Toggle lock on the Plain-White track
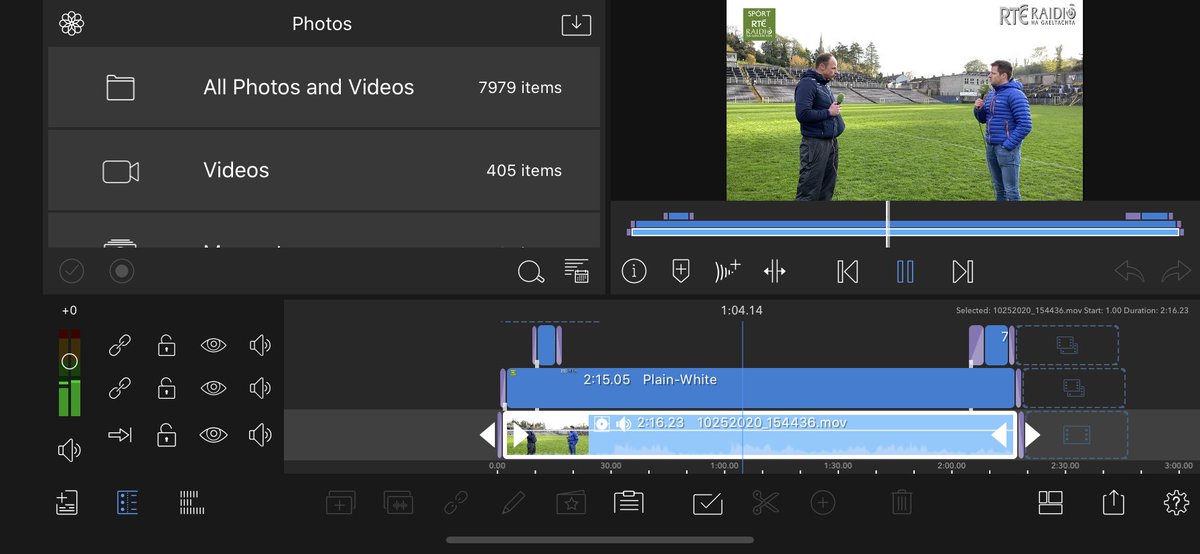The width and height of the screenshot is (1200, 554). 166,387
